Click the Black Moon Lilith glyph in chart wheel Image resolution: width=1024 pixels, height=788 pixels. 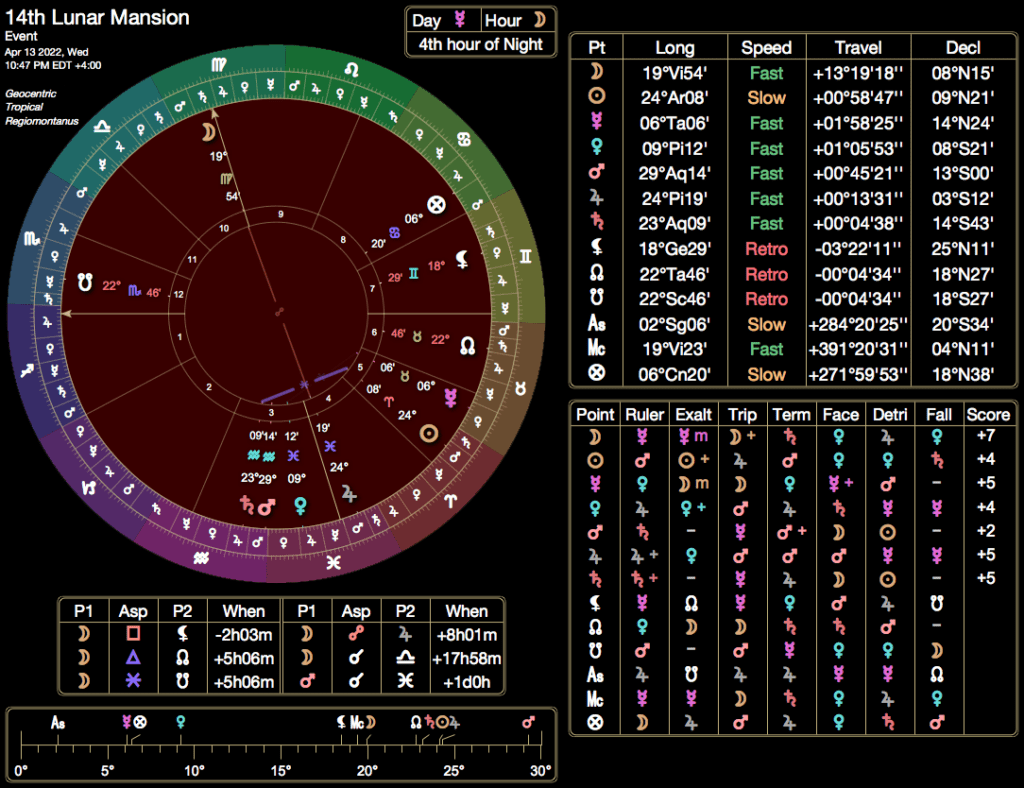pyautogui.click(x=463, y=260)
